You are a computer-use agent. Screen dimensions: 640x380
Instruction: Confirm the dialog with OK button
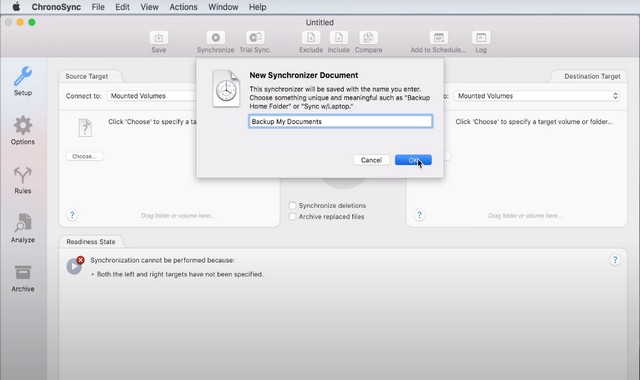(x=413, y=160)
